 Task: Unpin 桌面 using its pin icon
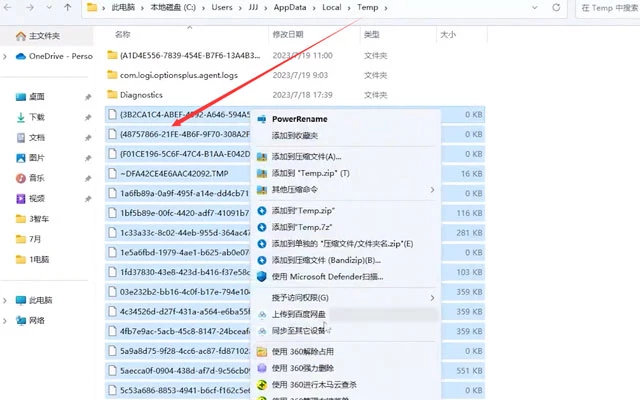(x=87, y=97)
